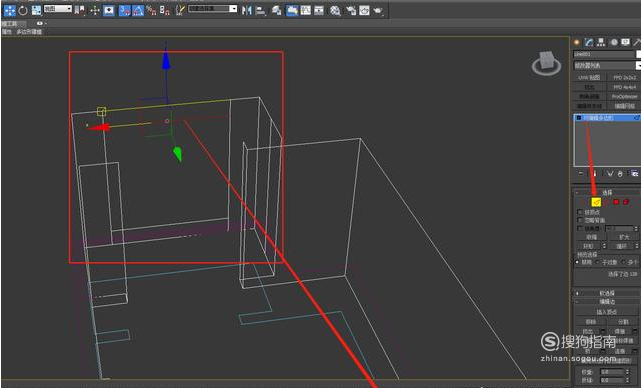This screenshot has height=388, width=641.
Task: Expand the Editable Poly stack entry
Action: [578, 118]
